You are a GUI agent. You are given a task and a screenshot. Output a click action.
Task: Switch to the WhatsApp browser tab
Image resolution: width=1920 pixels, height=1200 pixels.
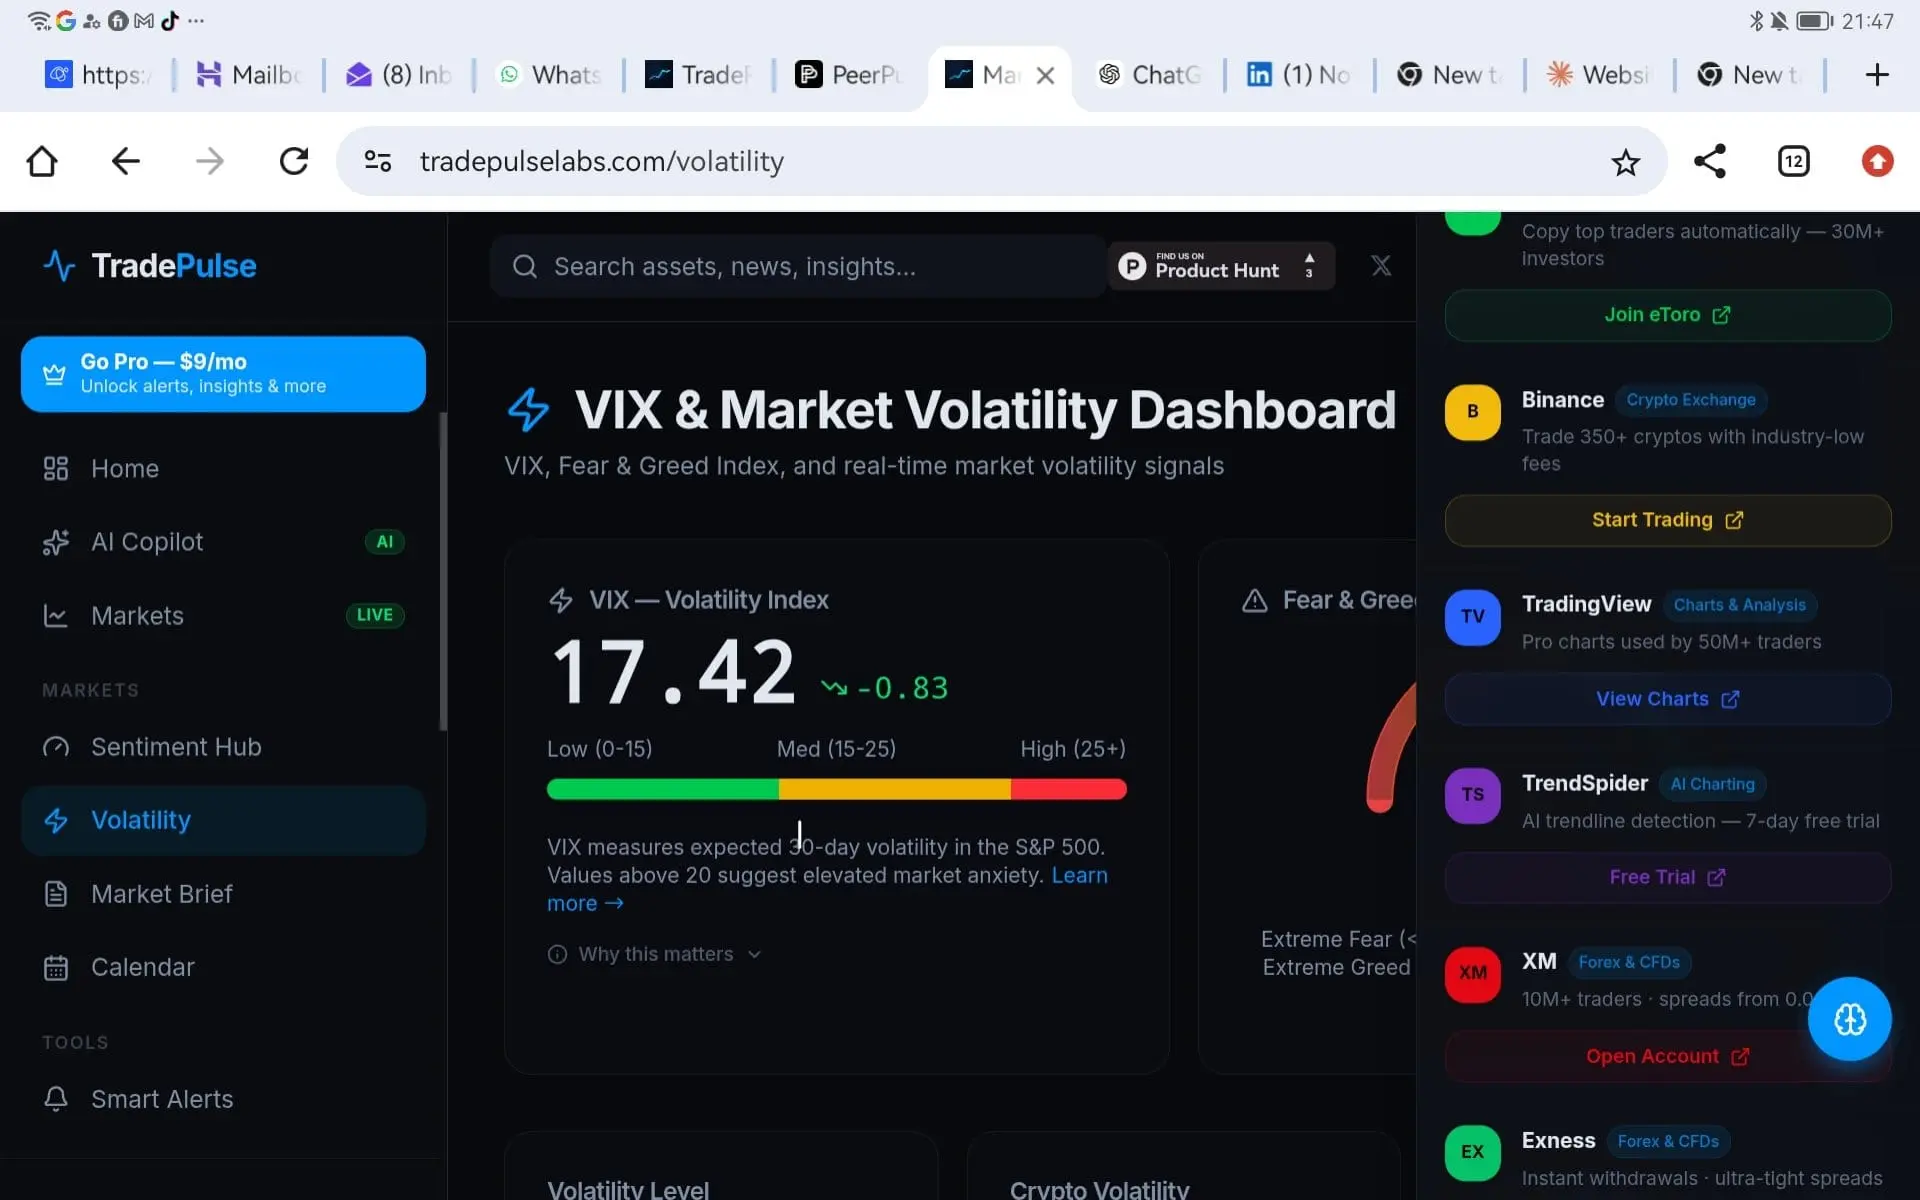coord(548,75)
